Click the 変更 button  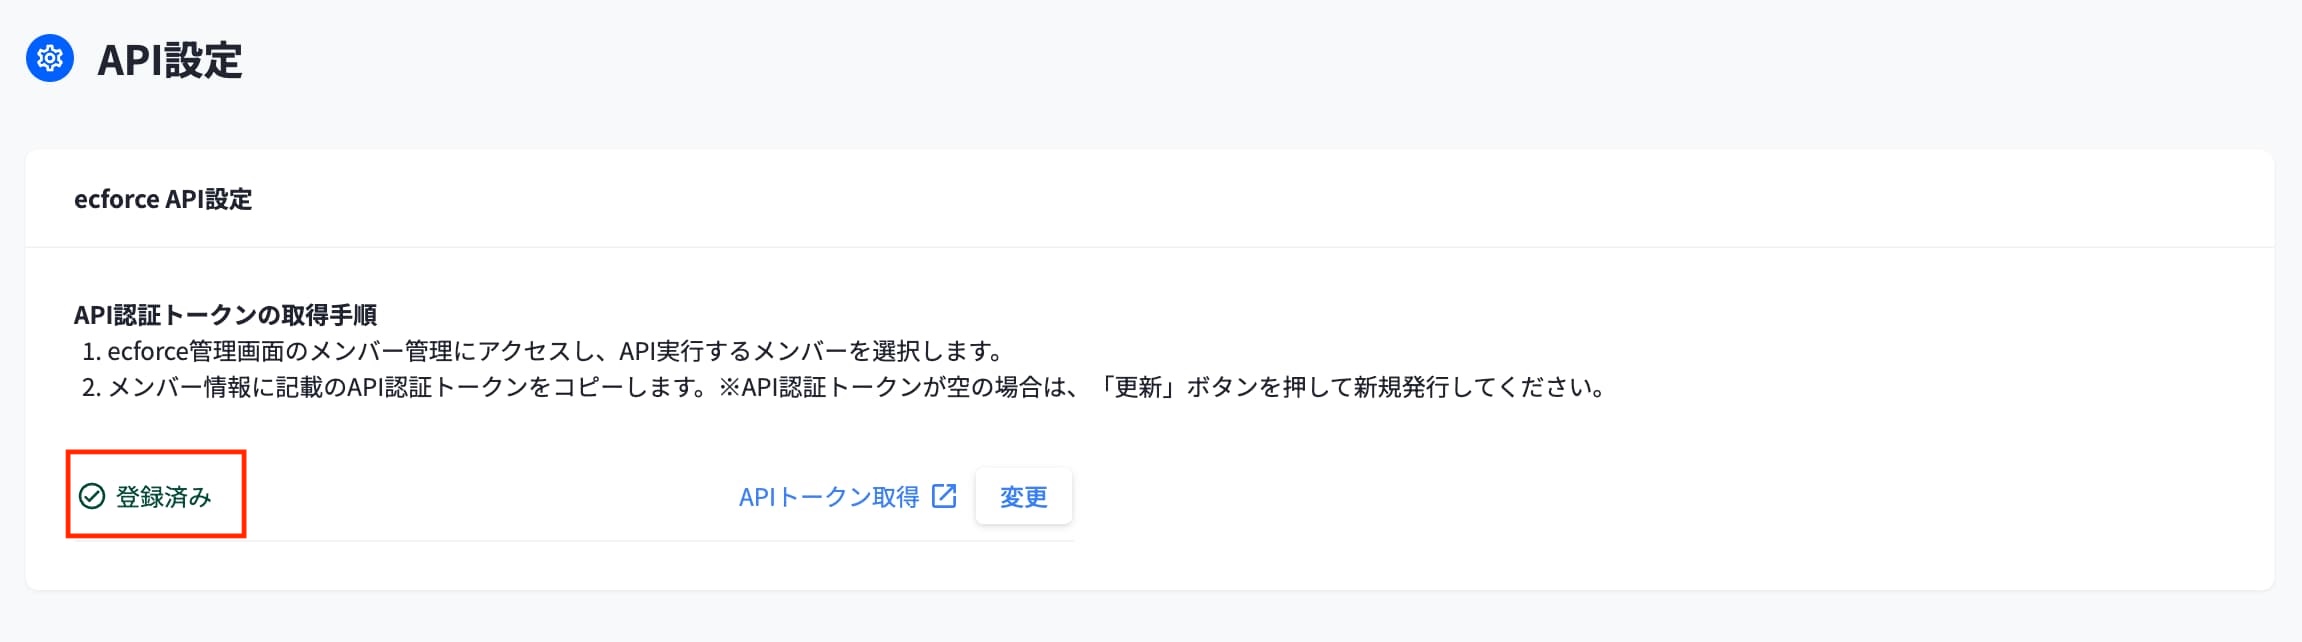[x=1023, y=496]
